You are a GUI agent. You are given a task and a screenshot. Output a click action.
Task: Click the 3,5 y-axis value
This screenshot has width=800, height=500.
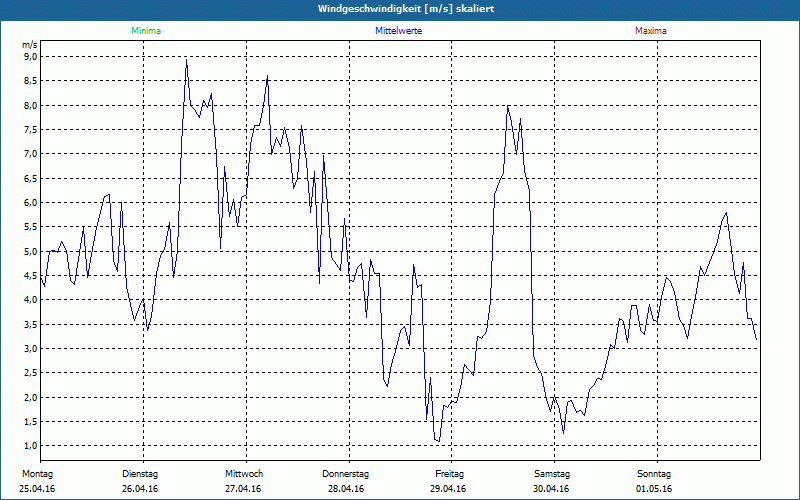coord(31,324)
